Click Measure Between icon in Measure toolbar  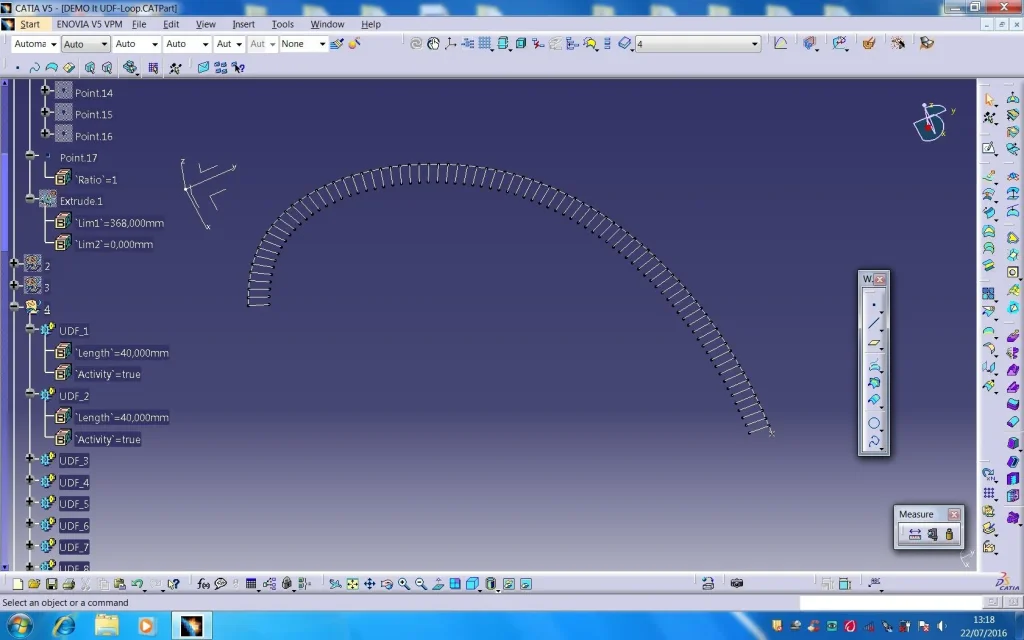coord(915,535)
